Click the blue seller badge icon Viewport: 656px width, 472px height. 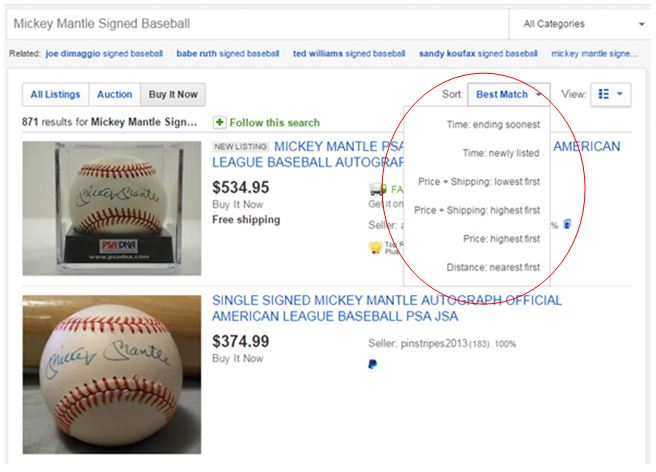567,224
